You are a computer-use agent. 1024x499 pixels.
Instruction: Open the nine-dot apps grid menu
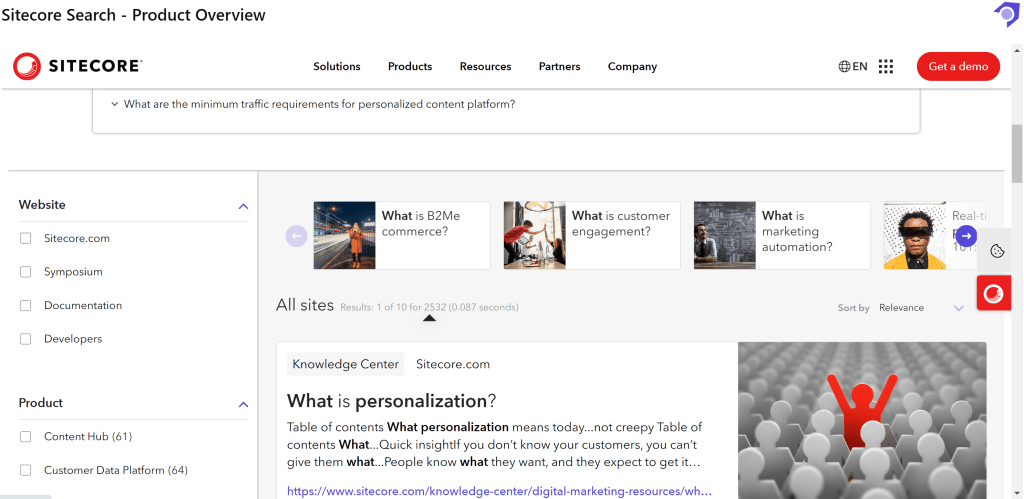886,67
